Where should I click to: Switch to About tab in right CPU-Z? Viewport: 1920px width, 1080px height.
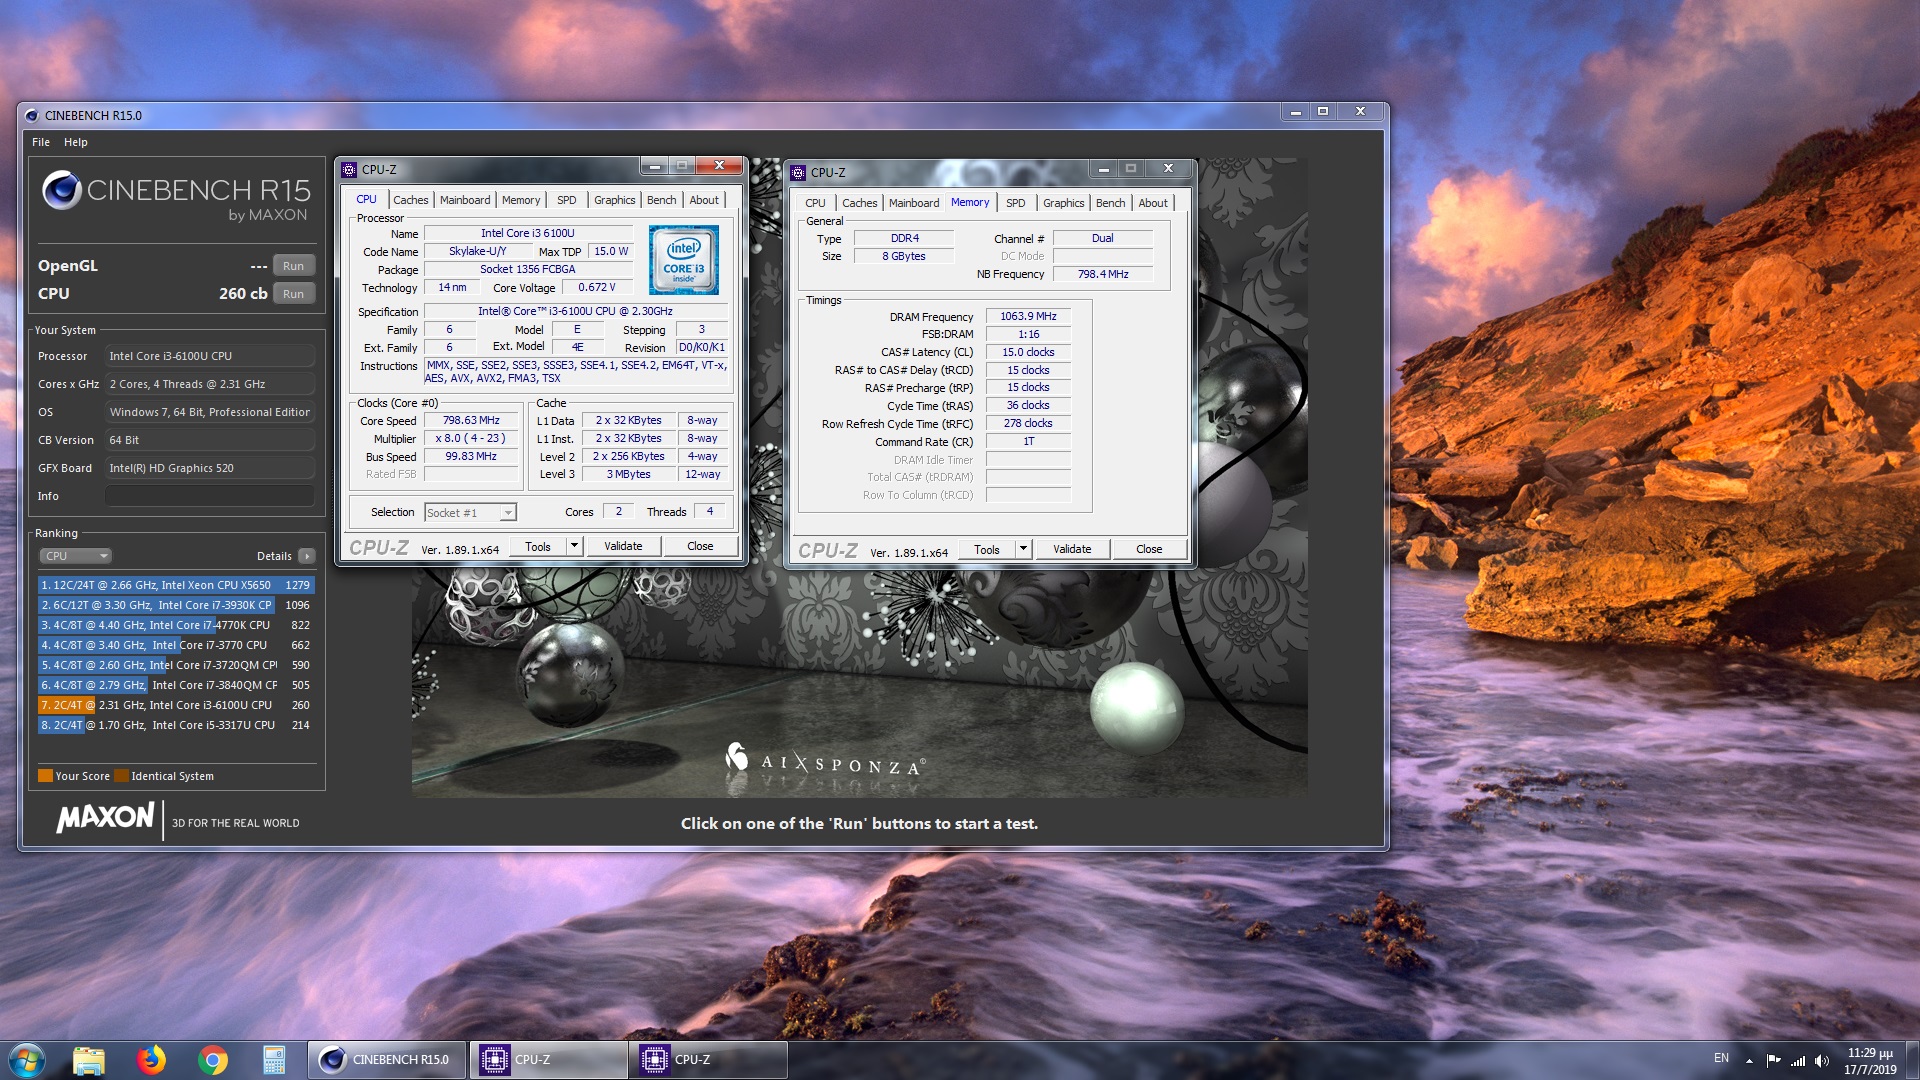click(1153, 203)
